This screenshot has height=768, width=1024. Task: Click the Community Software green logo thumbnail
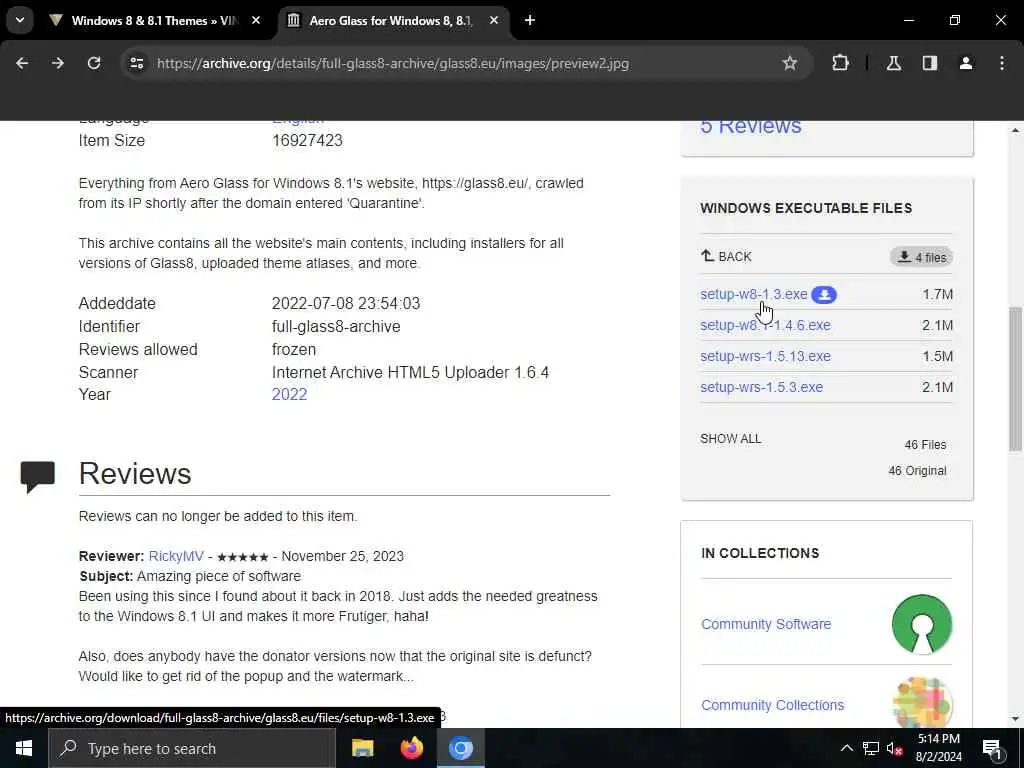pyautogui.click(x=921, y=624)
